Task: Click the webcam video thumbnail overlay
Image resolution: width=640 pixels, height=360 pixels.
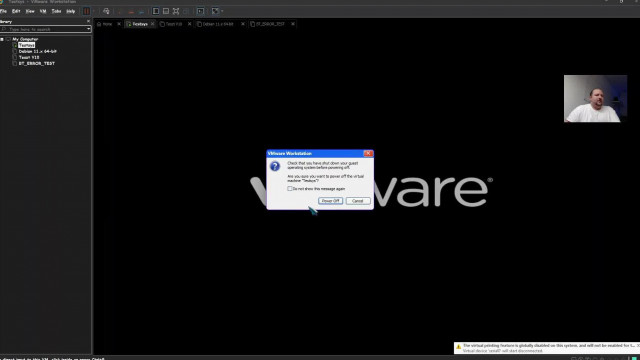Action: click(596, 98)
